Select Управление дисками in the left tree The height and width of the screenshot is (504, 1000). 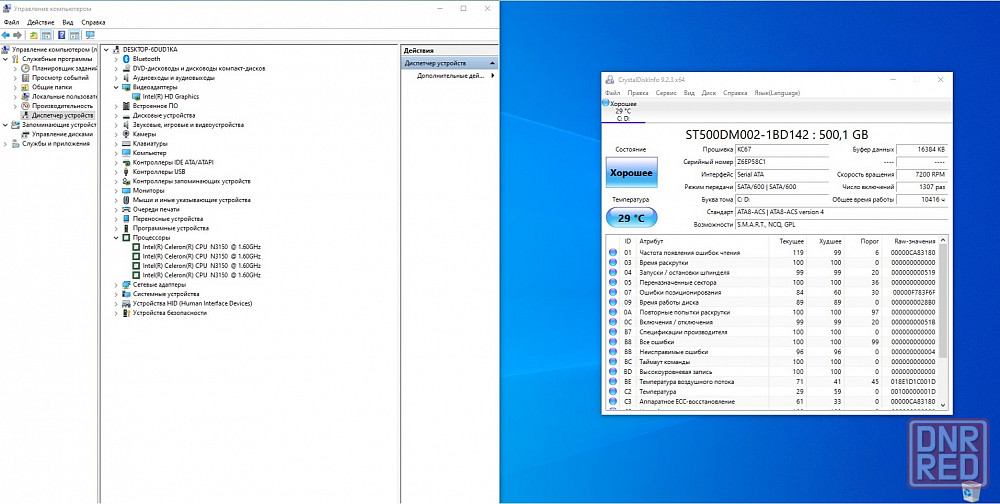click(62, 134)
